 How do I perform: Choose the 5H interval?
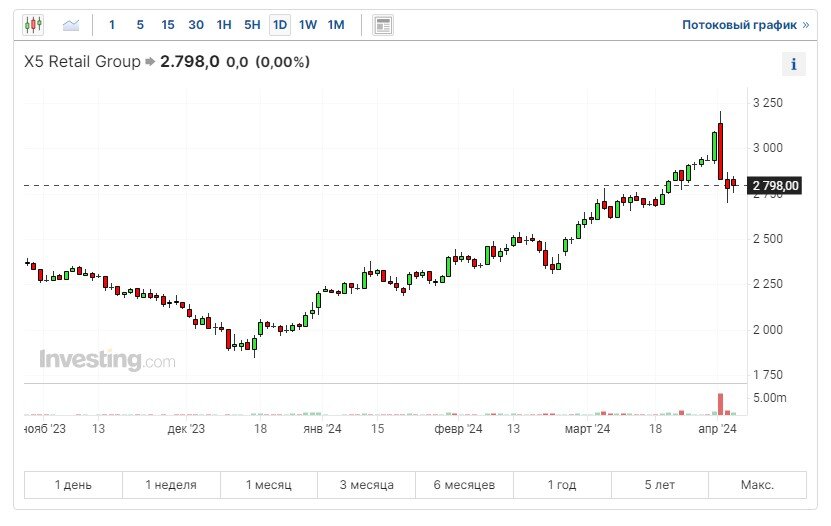[252, 25]
